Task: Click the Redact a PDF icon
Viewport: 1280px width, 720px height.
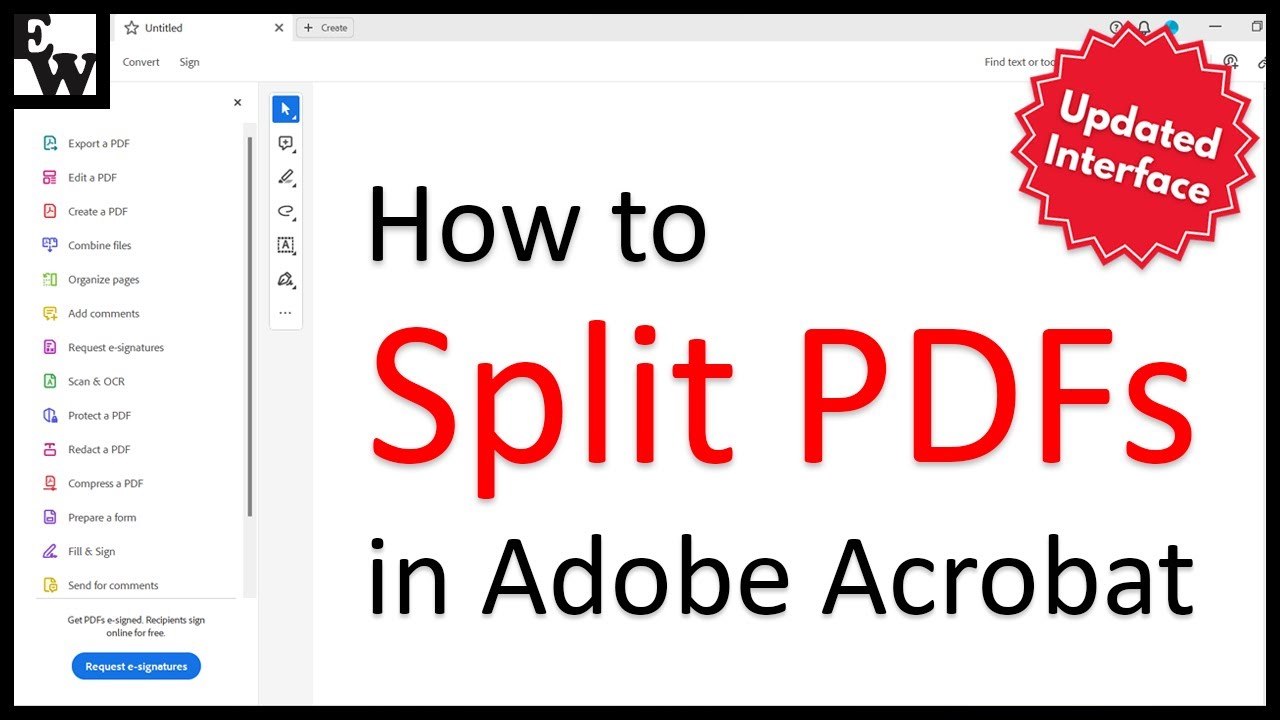Action: [x=50, y=449]
